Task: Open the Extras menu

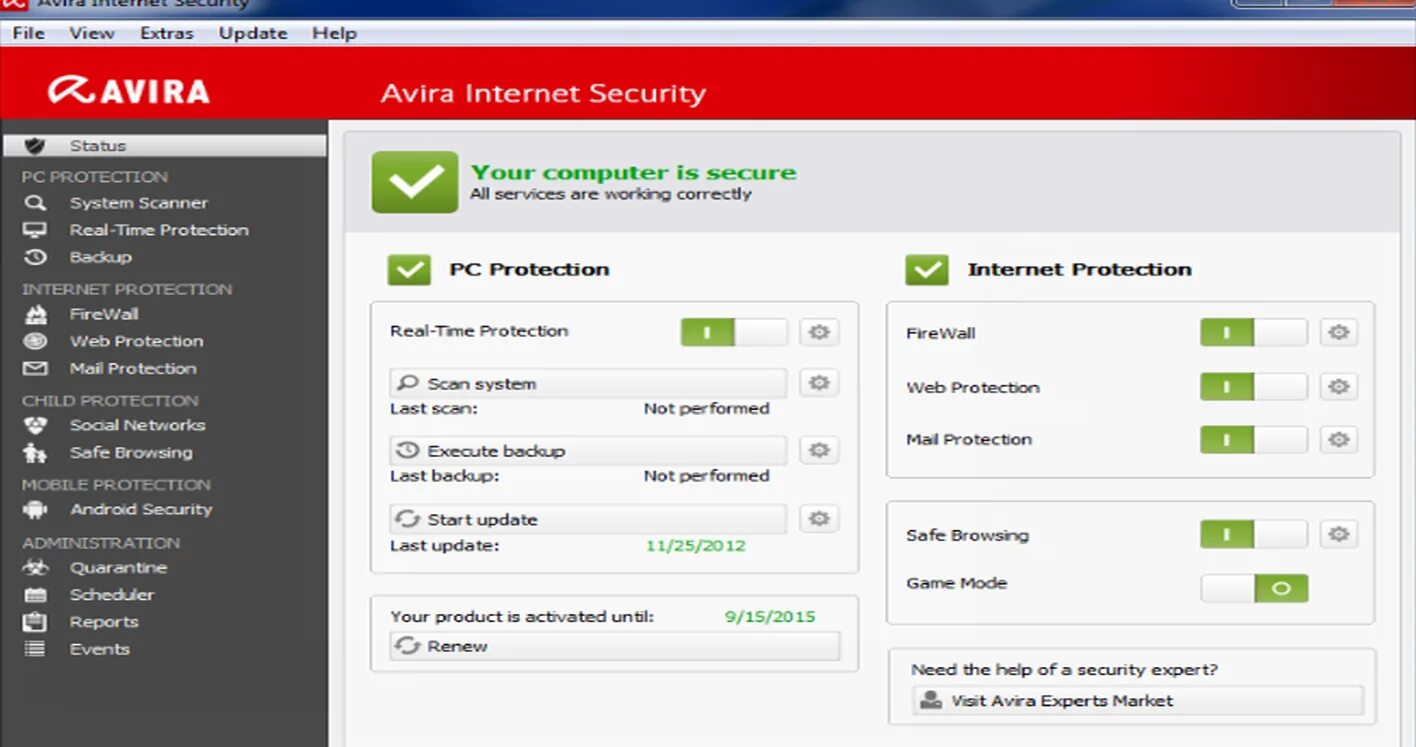Action: click(x=166, y=33)
